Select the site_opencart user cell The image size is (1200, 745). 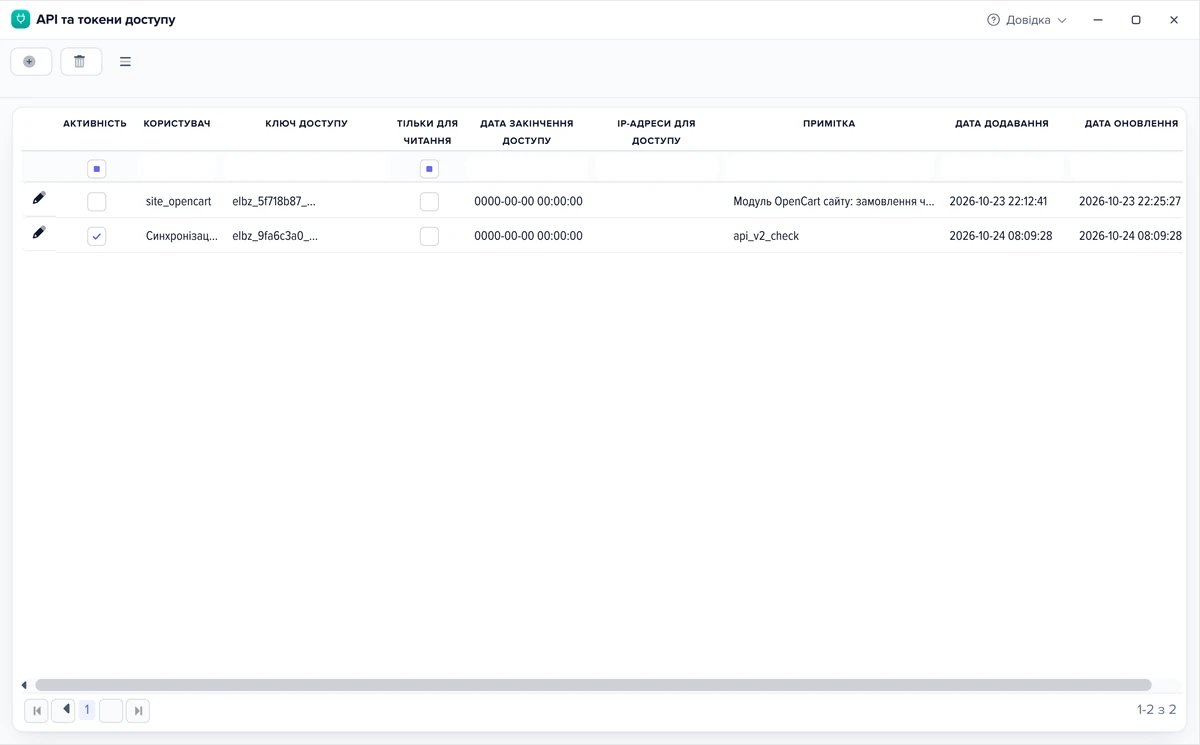pyautogui.click(x=179, y=201)
